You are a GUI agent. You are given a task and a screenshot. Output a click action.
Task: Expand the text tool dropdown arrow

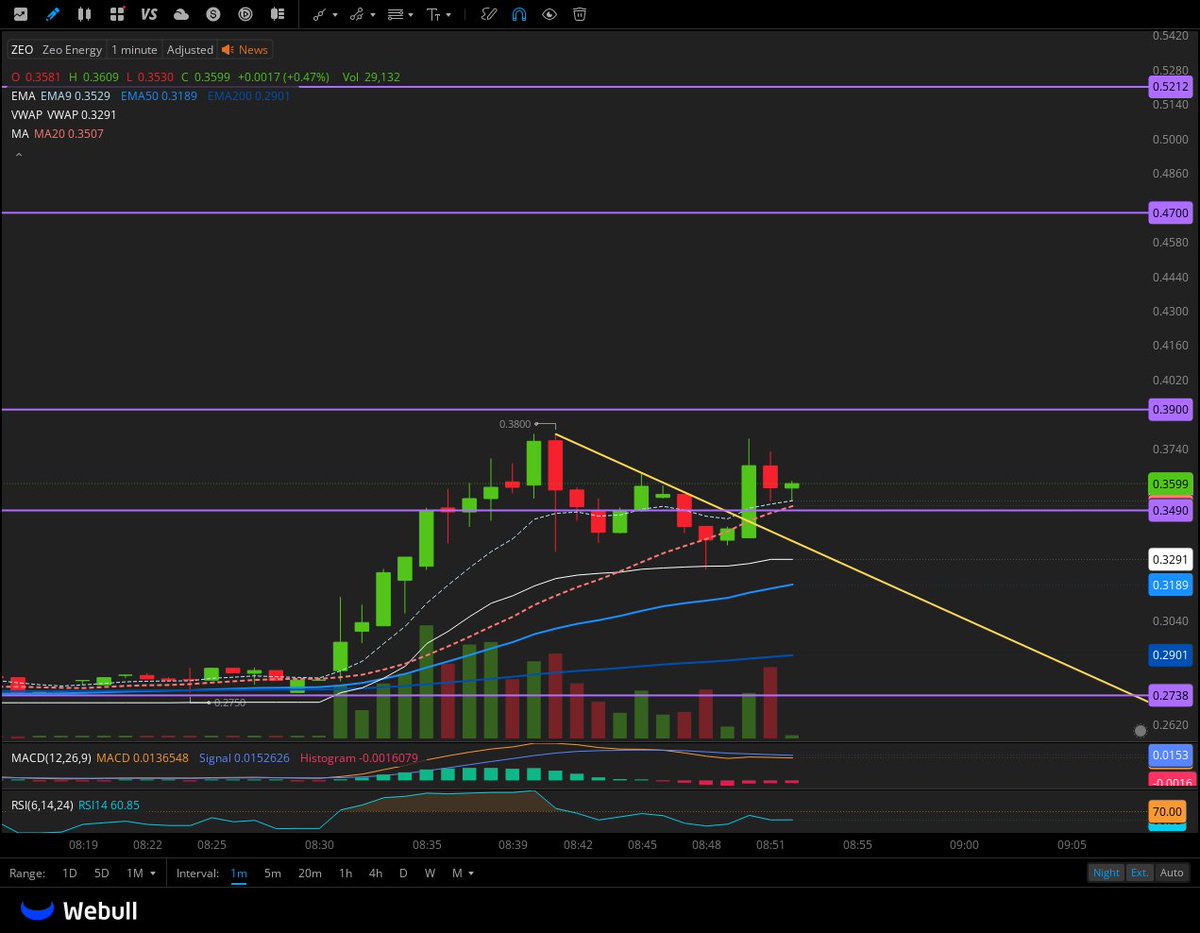[x=449, y=15]
